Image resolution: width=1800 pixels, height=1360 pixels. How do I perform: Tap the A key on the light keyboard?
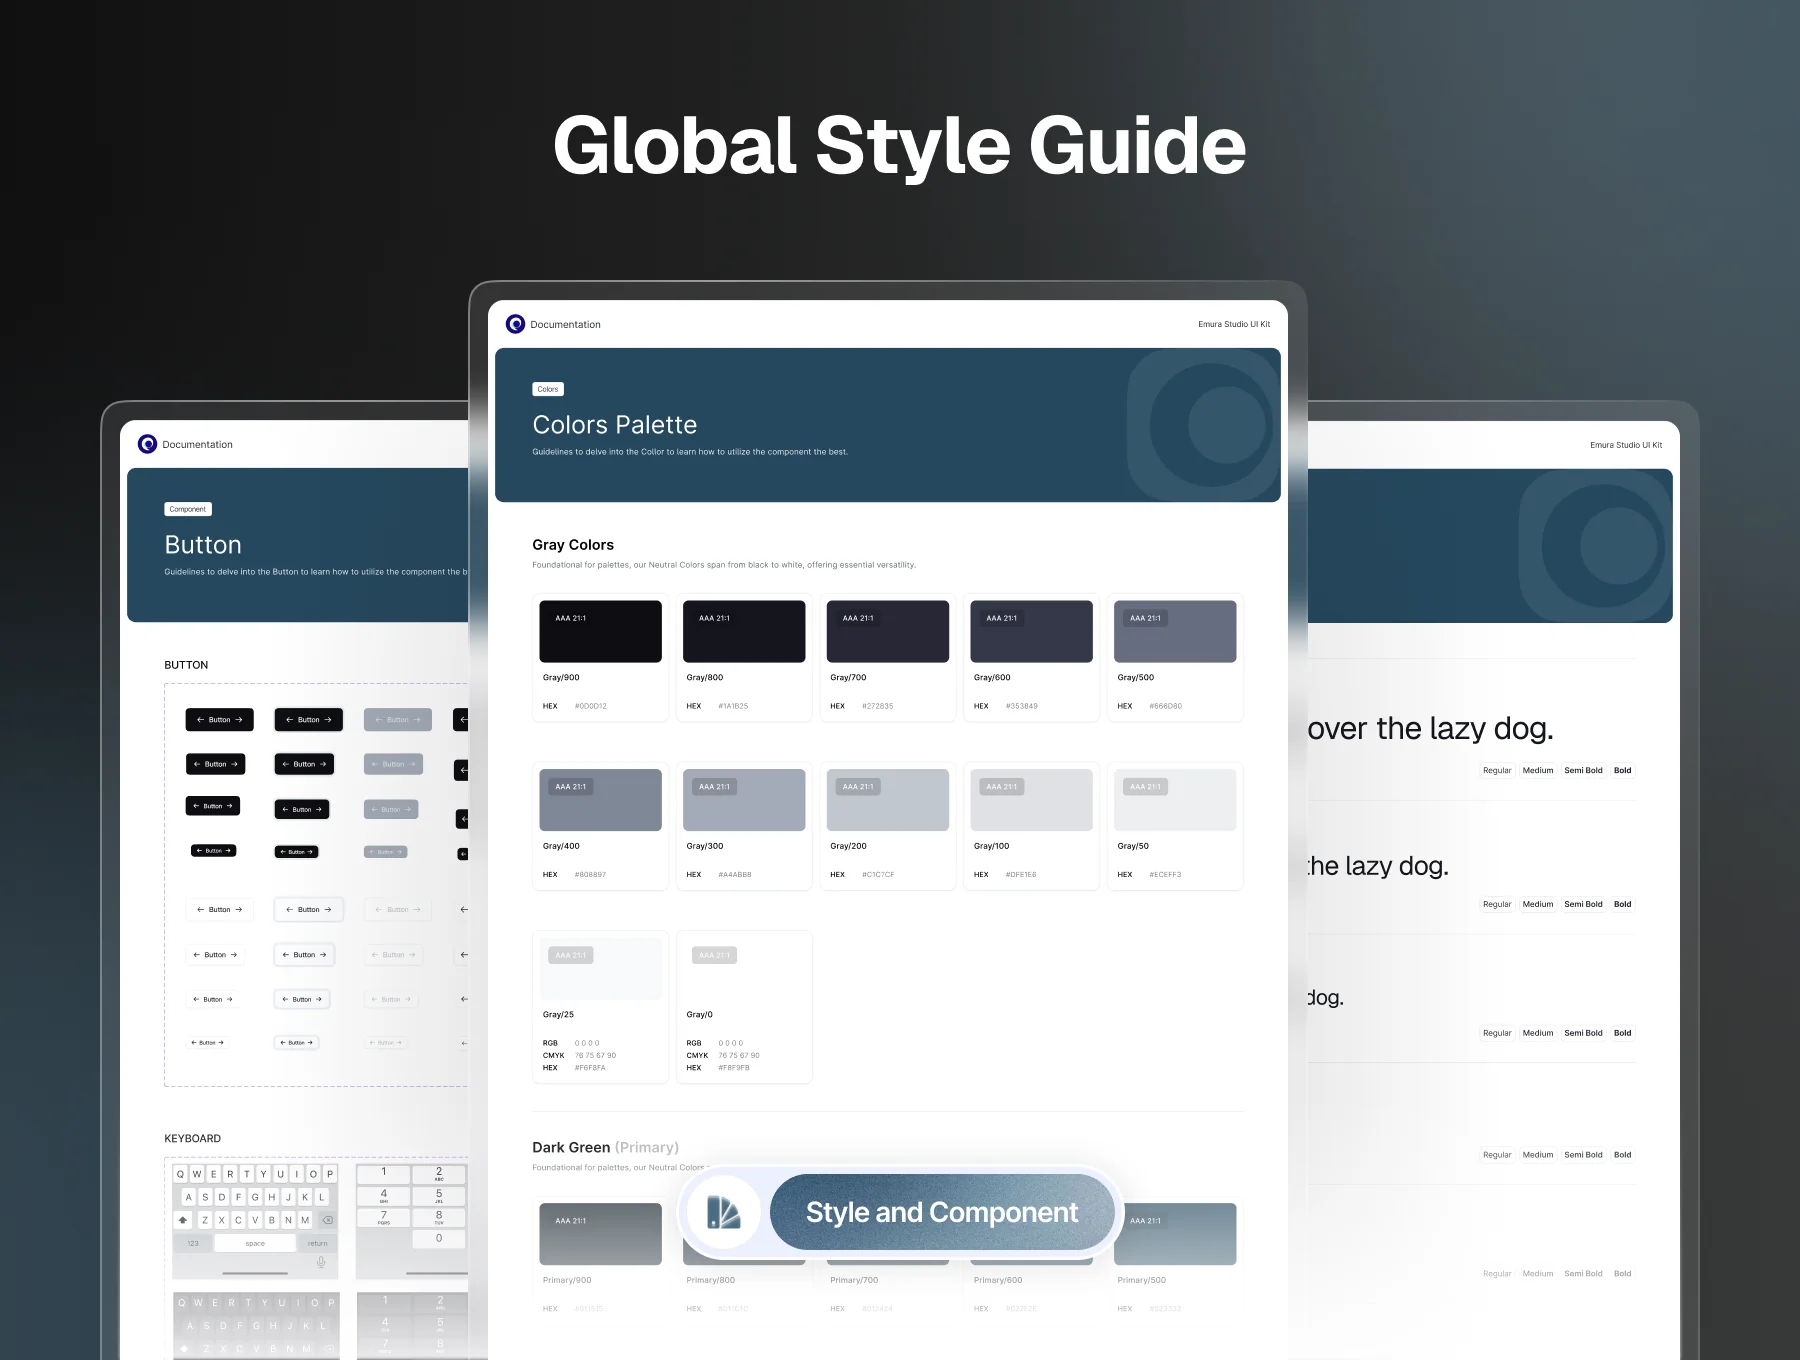pyautogui.click(x=189, y=1197)
